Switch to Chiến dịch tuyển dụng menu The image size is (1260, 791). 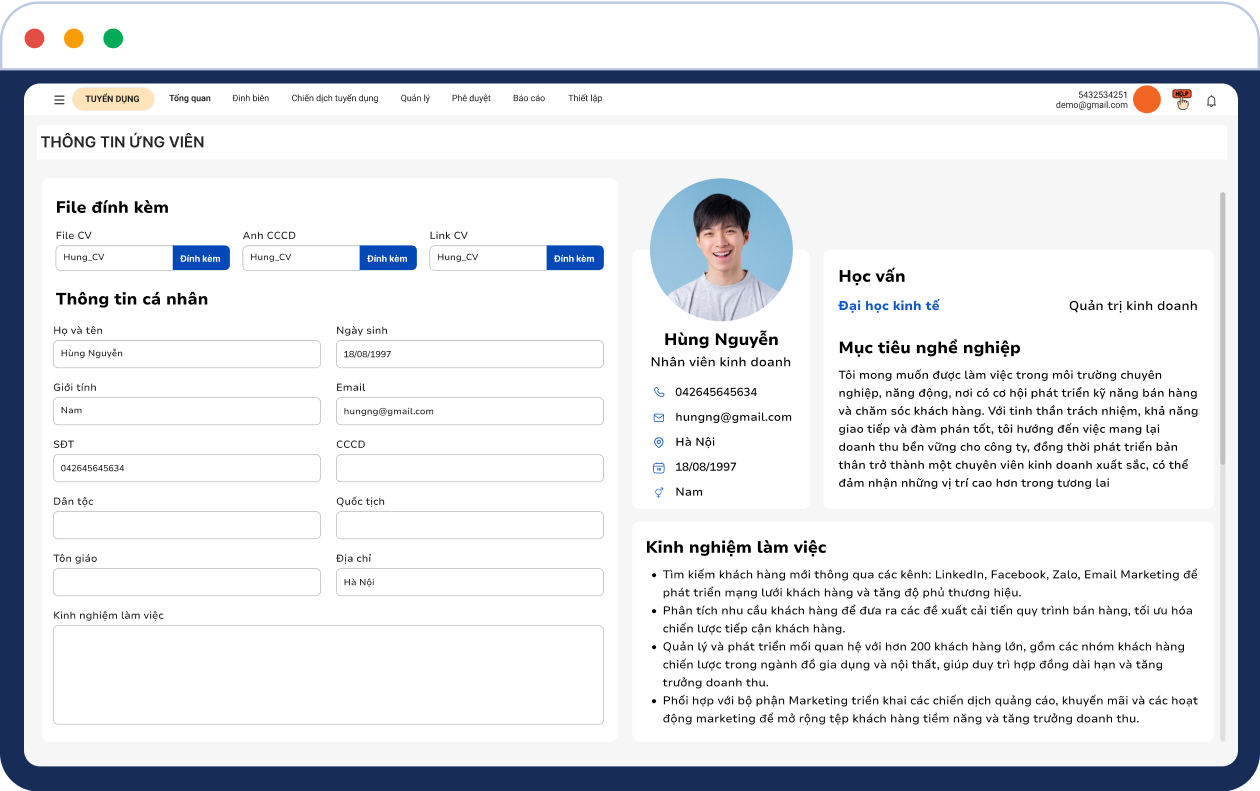click(334, 99)
